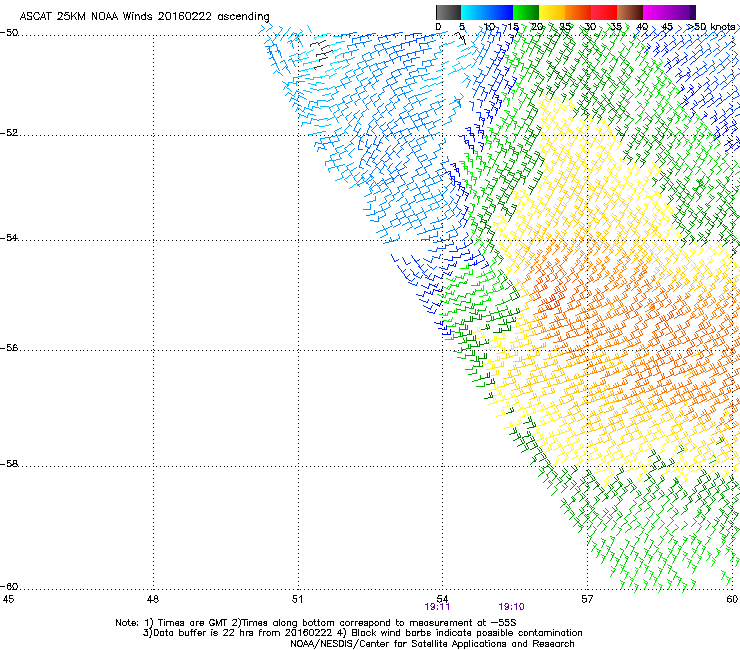The height and width of the screenshot is (650, 740).
Task: Click the '-54' latitude axis label
Action: coord(9,238)
